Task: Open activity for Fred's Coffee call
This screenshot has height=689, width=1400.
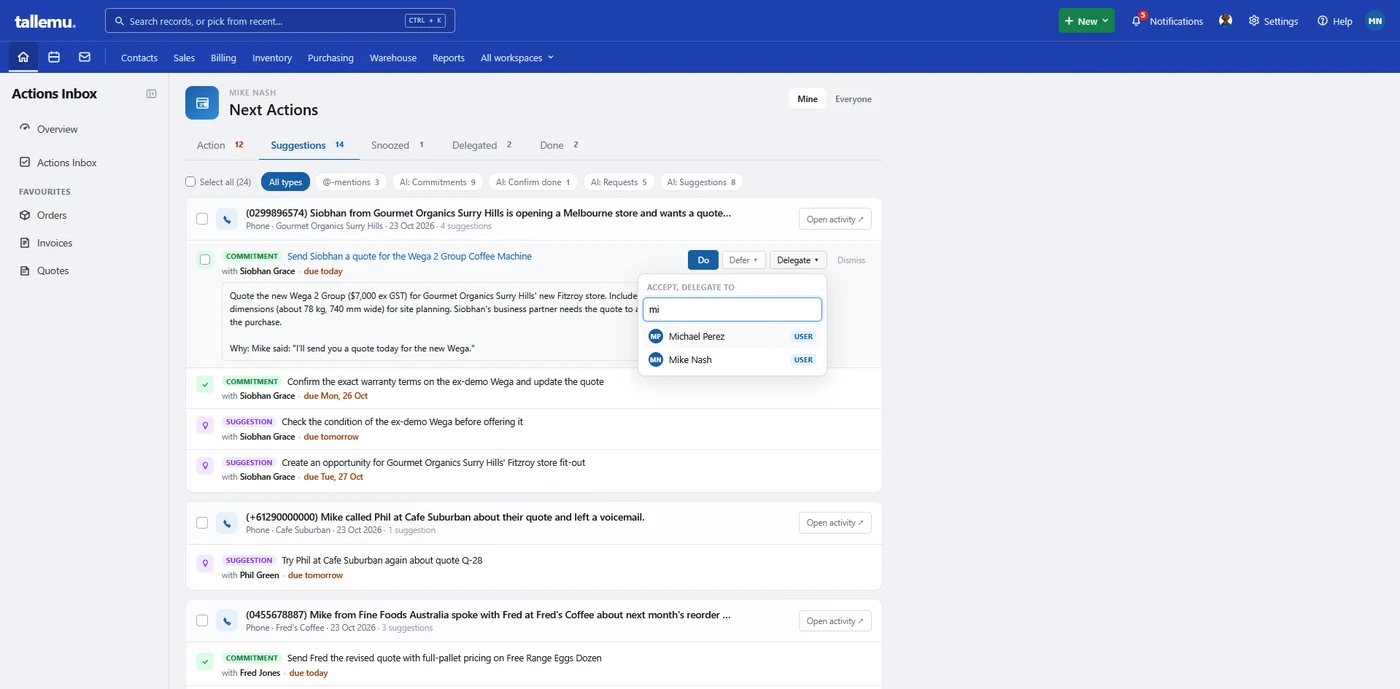Action: click(x=835, y=621)
